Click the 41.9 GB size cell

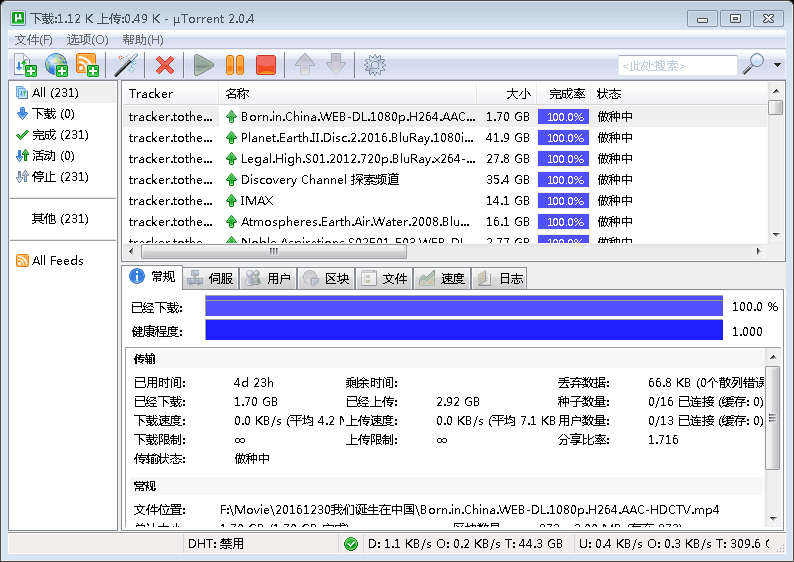507,138
